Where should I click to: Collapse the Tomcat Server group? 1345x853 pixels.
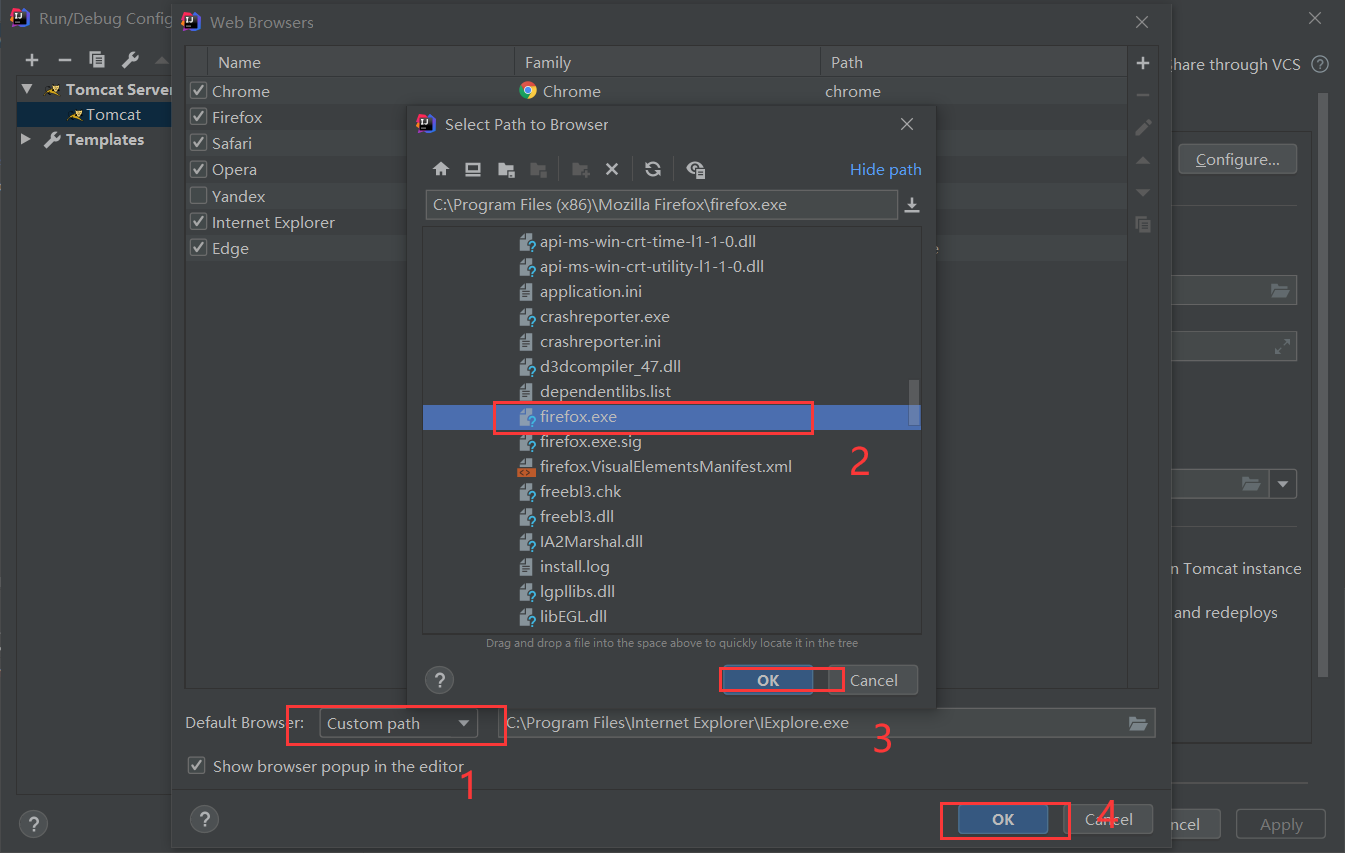tap(25, 88)
